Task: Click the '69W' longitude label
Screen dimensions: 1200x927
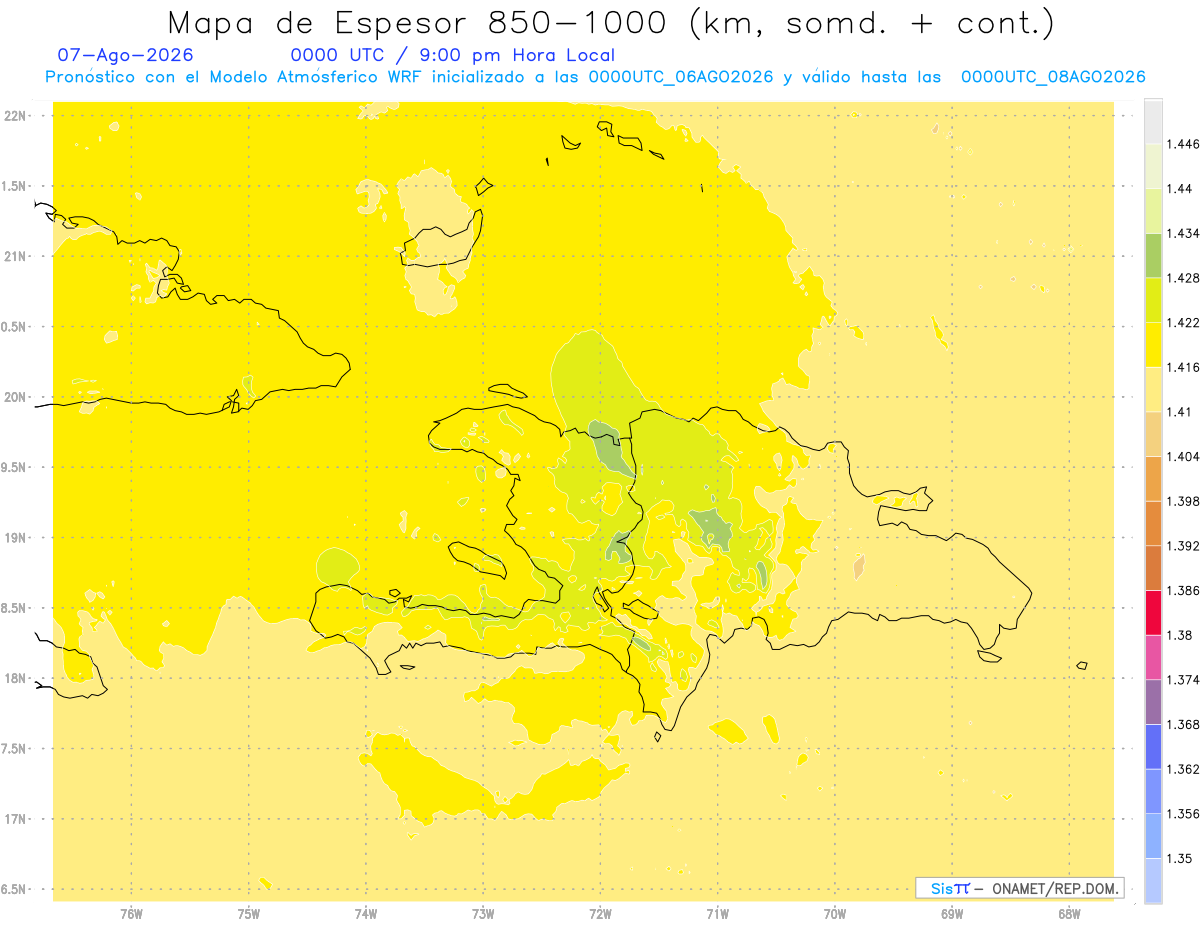Action: coord(952,914)
